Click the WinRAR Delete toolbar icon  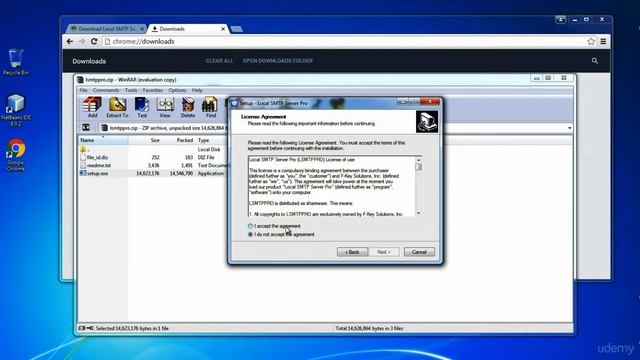click(188, 107)
